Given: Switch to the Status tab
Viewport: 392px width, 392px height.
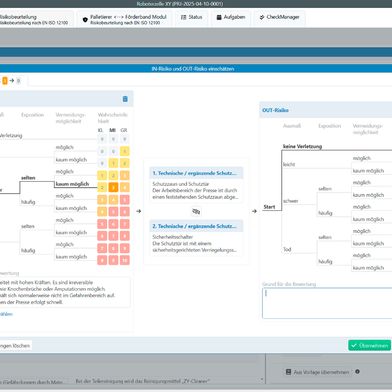Looking at the screenshot, I should 191,17.
